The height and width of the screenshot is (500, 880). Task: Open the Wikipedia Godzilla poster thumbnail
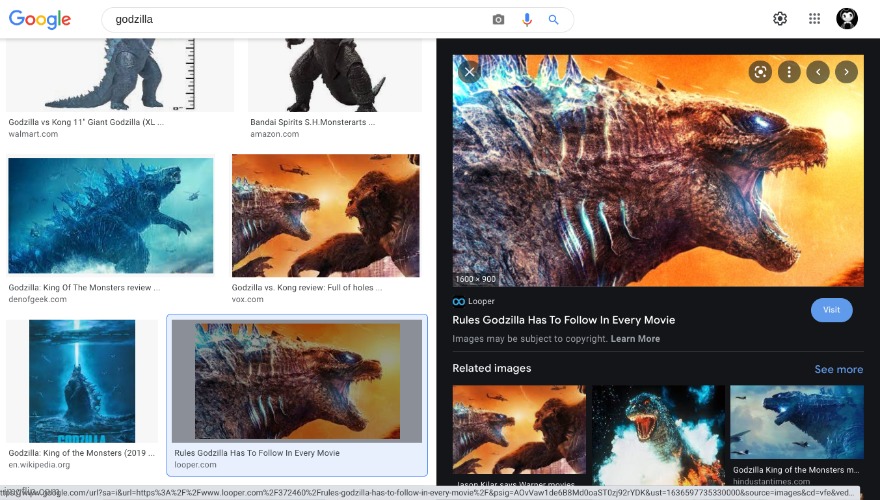coord(82,381)
